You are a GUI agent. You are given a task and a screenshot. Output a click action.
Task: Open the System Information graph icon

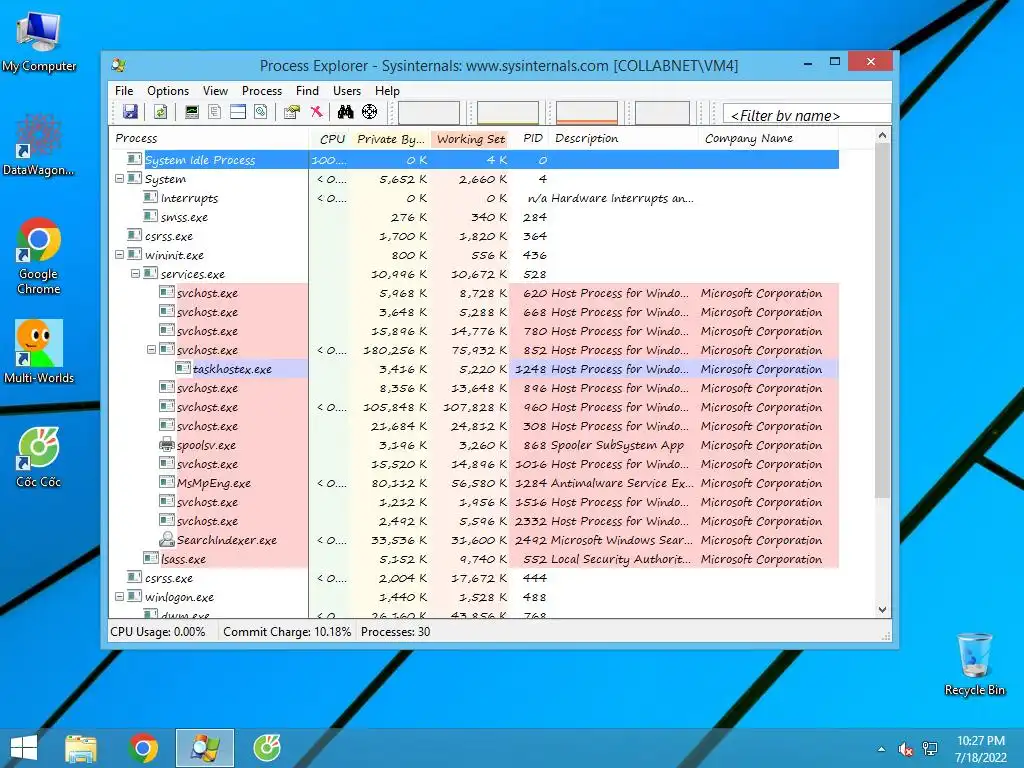tap(191, 112)
